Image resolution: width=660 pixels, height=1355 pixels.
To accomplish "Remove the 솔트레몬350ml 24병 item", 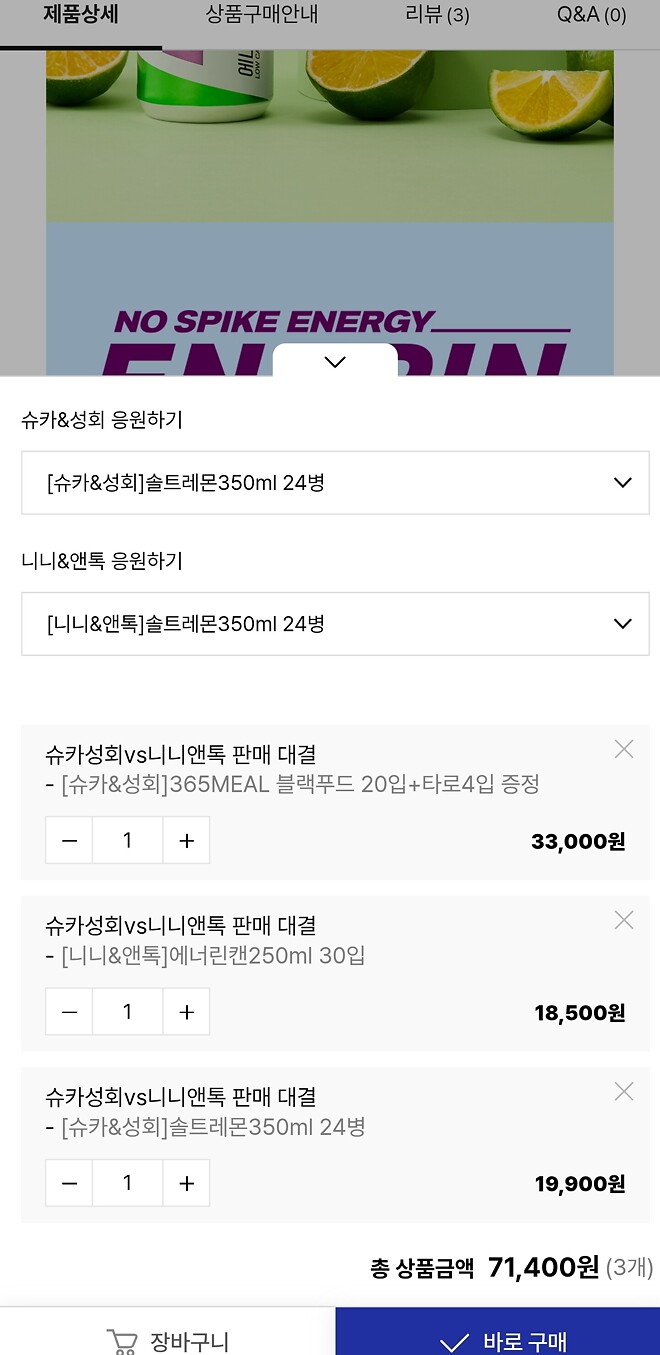I will tap(623, 1090).
